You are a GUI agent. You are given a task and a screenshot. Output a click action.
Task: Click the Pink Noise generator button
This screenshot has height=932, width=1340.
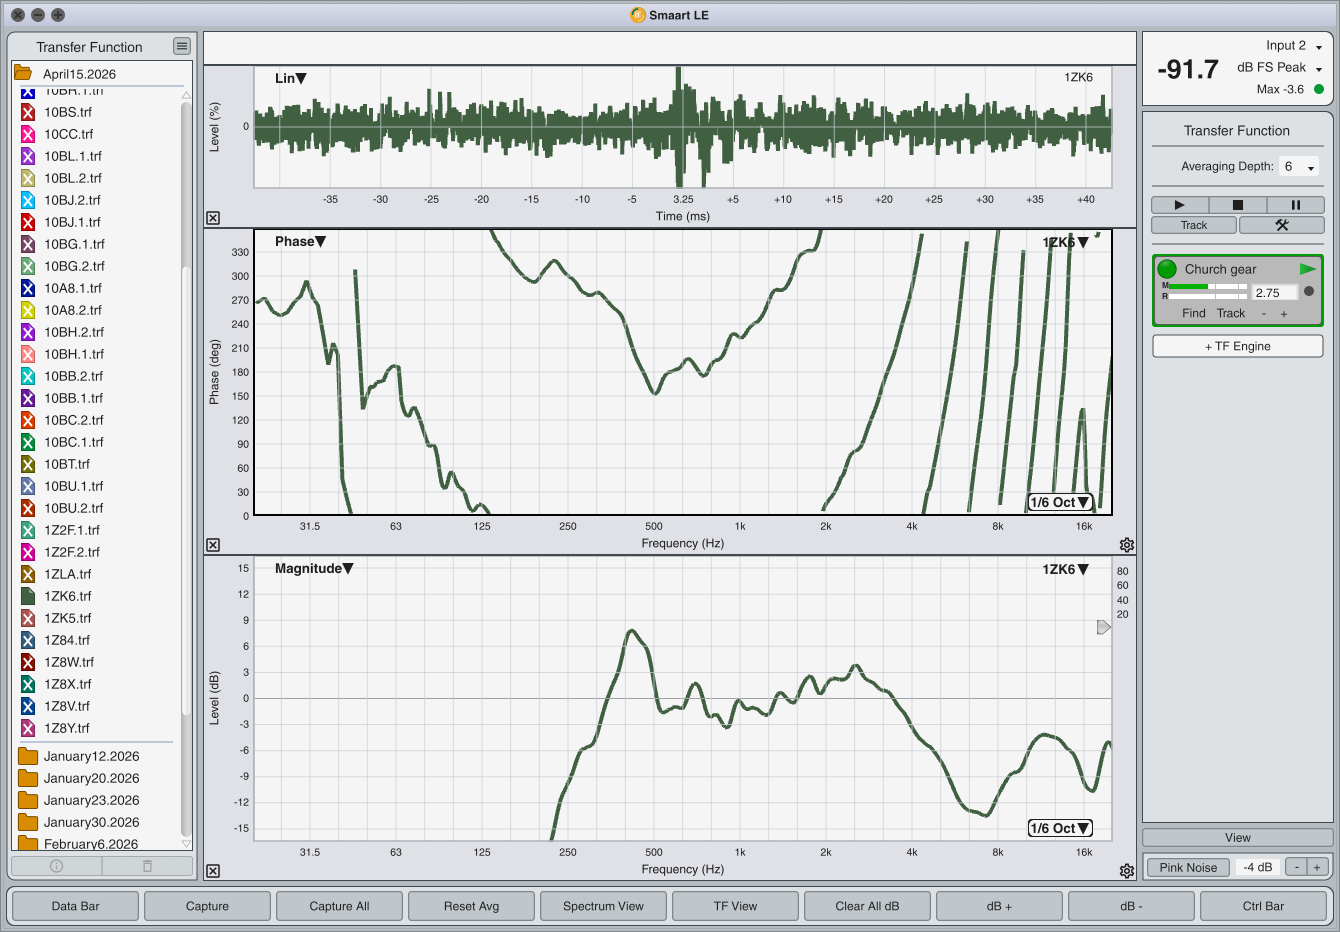(x=1188, y=867)
